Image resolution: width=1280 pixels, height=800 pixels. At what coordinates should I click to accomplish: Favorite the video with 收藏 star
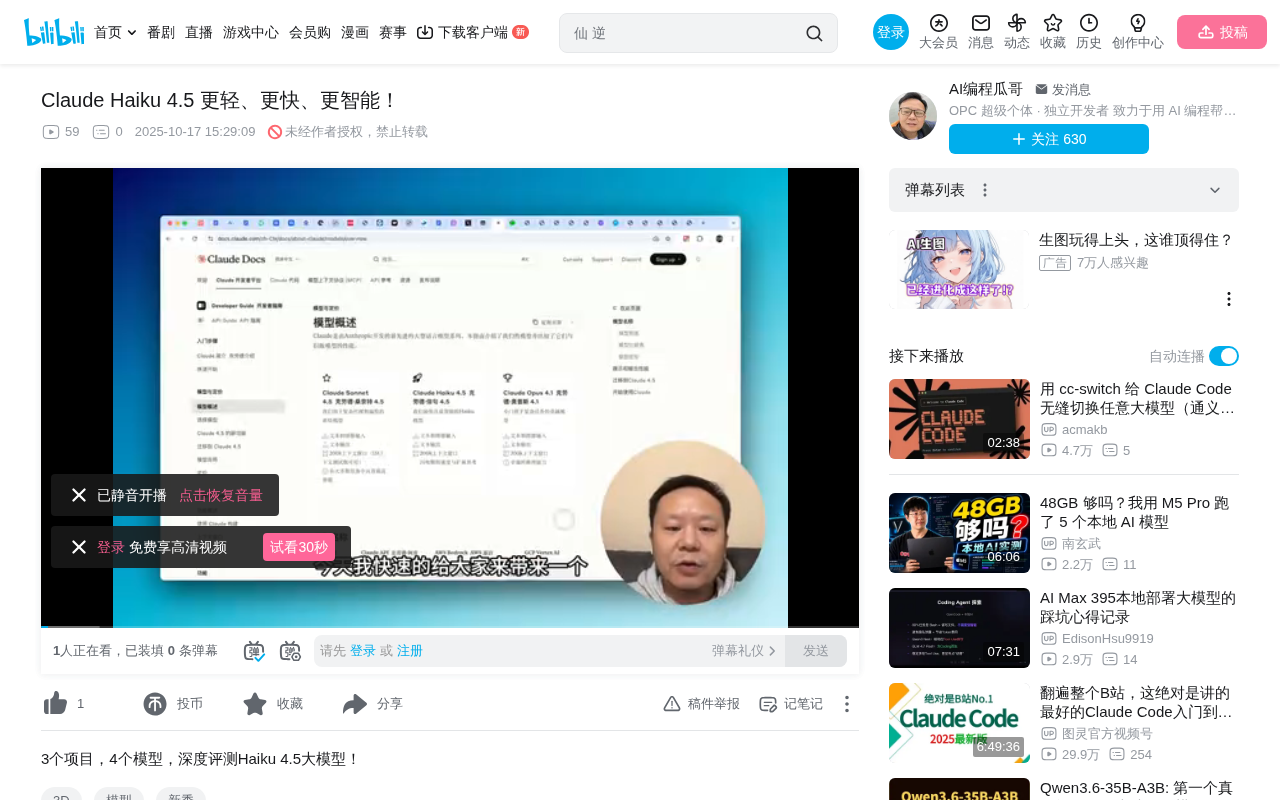click(x=255, y=704)
